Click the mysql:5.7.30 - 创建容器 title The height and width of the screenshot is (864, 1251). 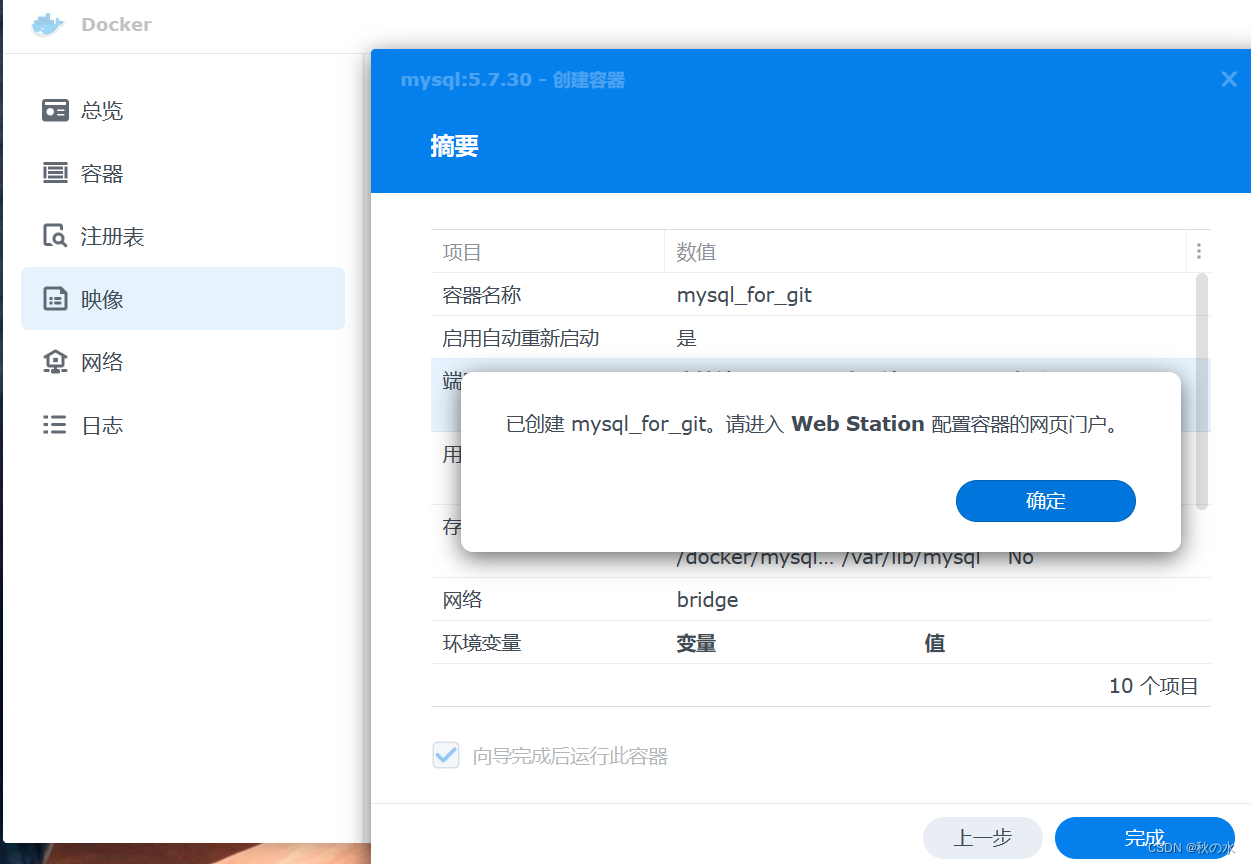click(513, 80)
